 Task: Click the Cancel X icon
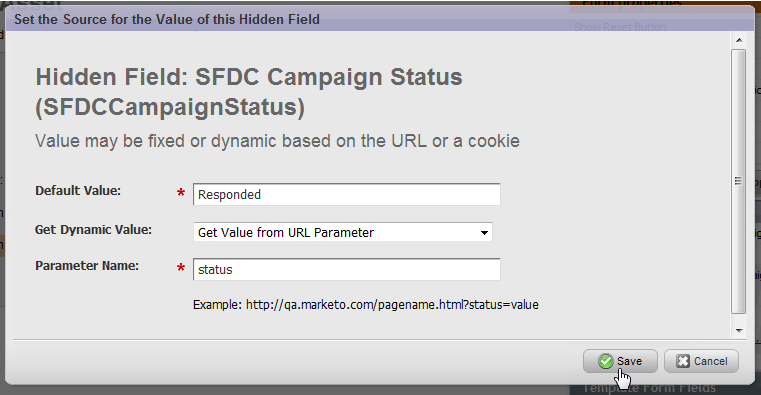tap(683, 361)
